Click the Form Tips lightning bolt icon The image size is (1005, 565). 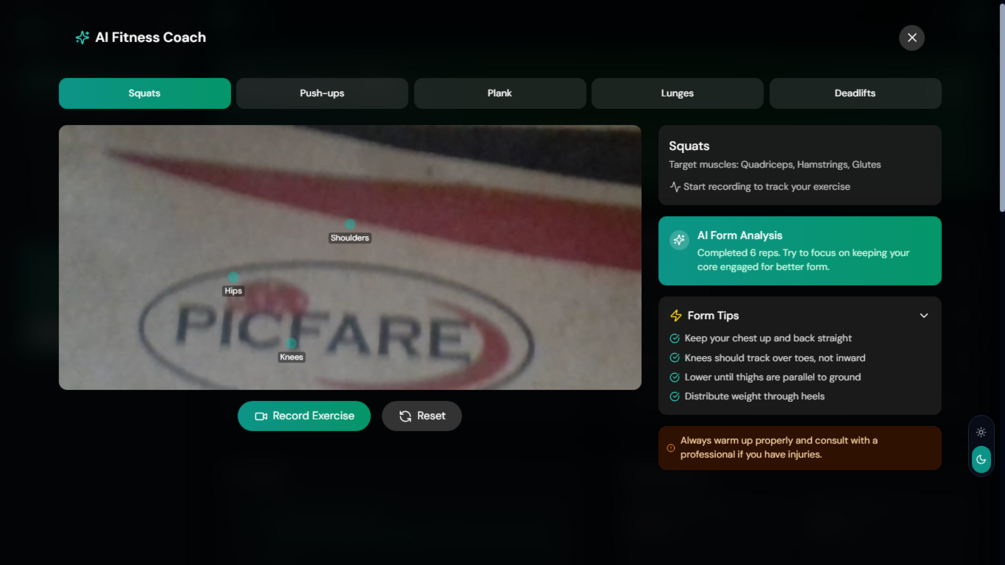click(676, 316)
